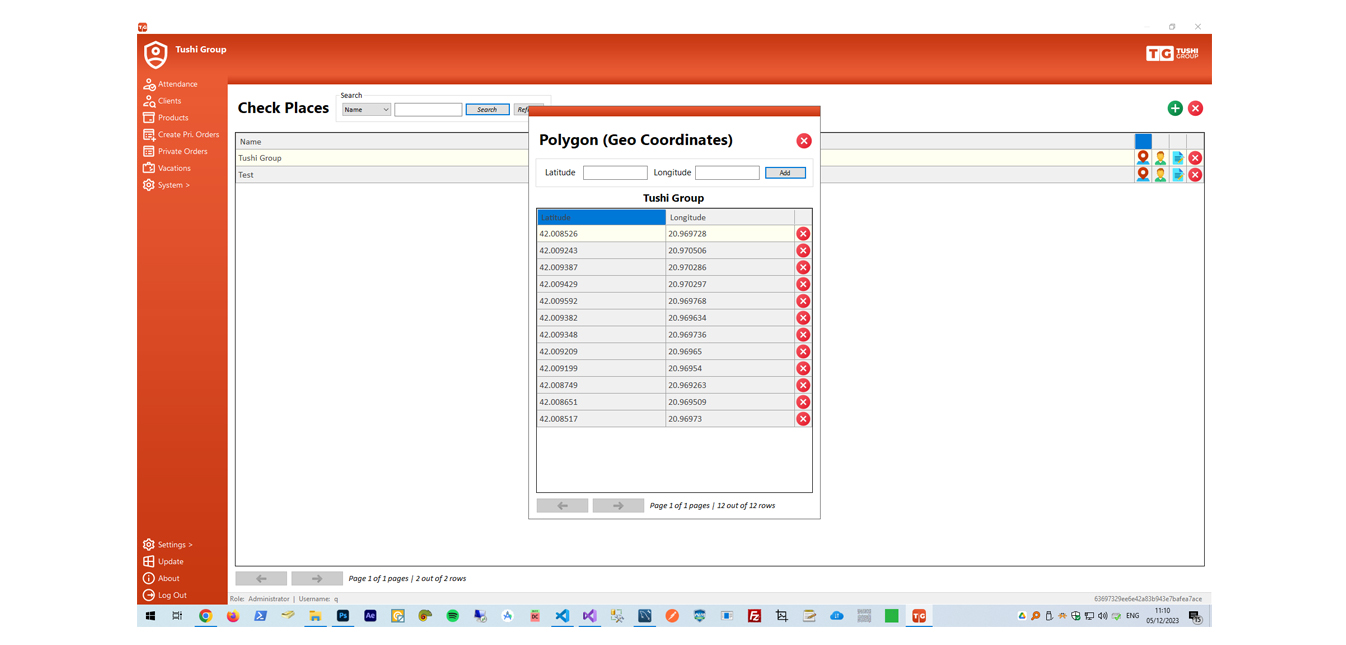Select longitude cell 20.970506

click(730, 251)
